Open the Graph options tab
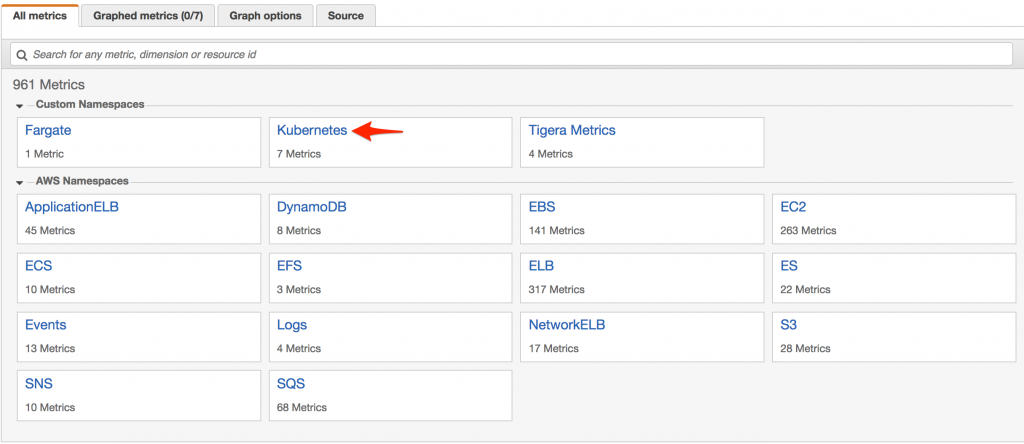The image size is (1024, 444). point(265,16)
